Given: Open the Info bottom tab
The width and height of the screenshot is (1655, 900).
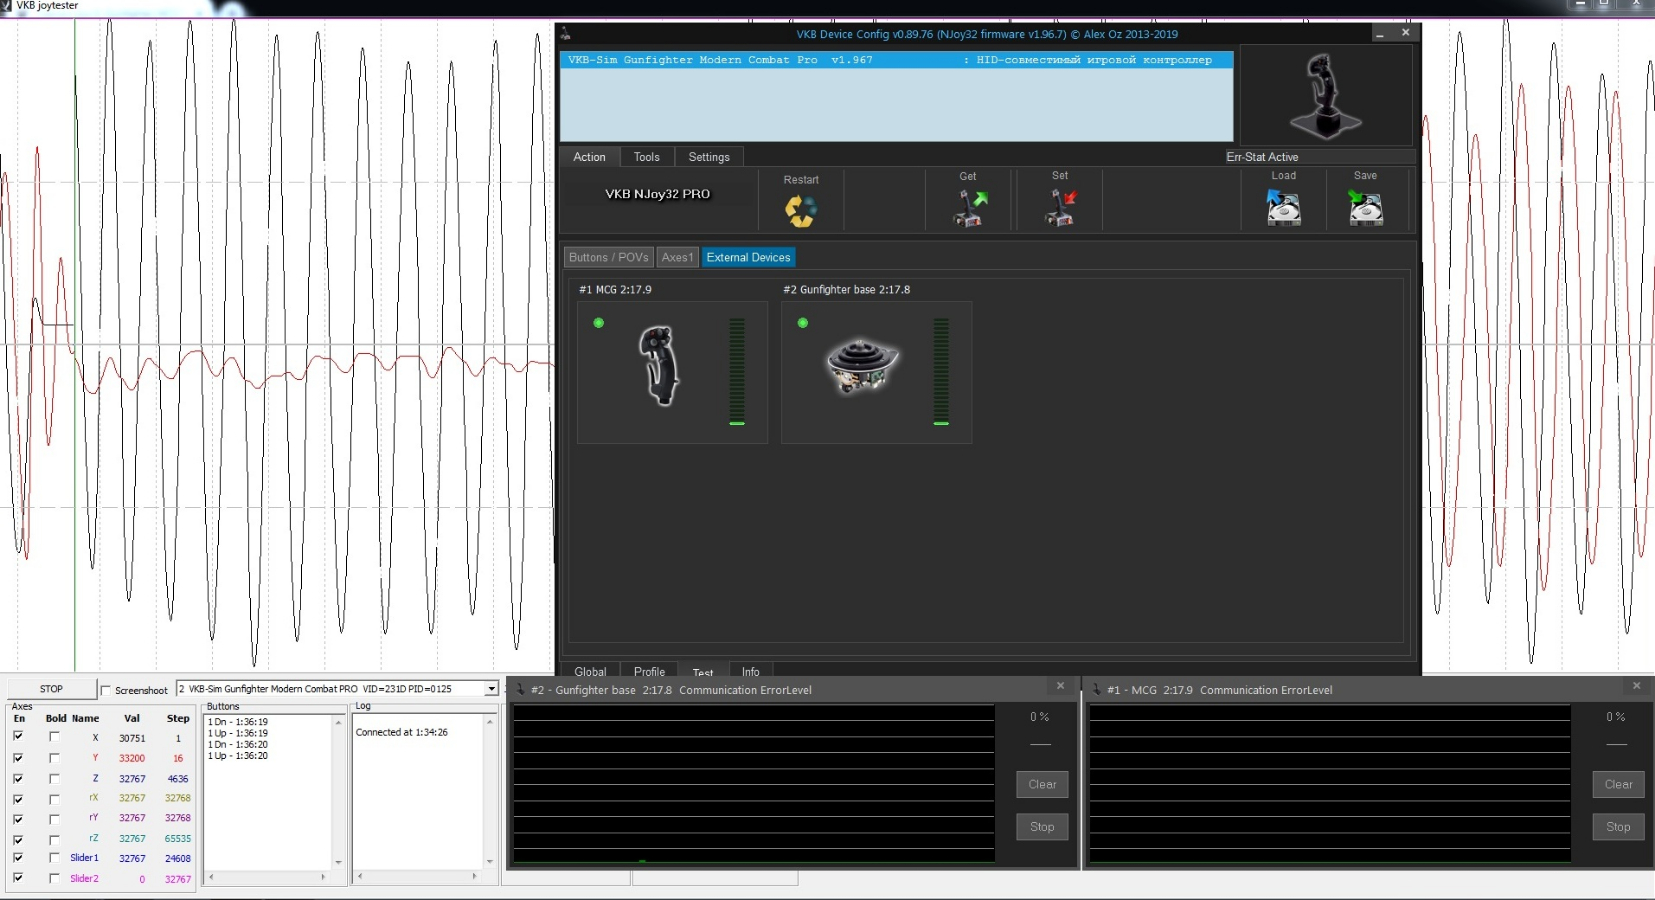Looking at the screenshot, I should (751, 671).
